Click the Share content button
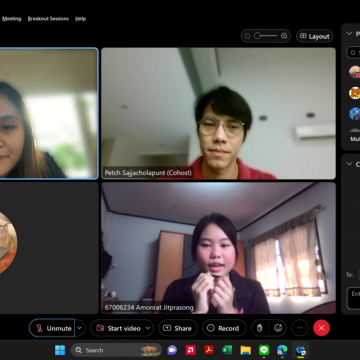 (x=178, y=328)
